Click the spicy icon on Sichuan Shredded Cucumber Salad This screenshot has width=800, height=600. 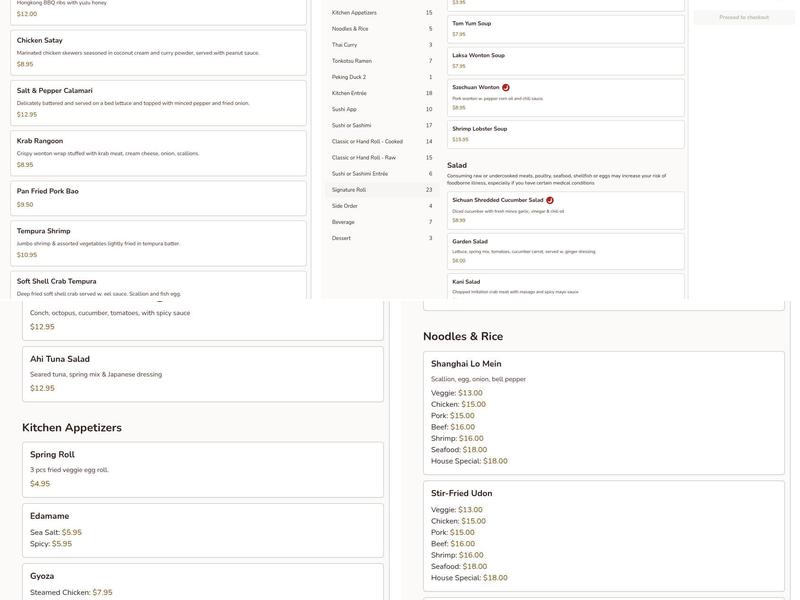(x=550, y=200)
